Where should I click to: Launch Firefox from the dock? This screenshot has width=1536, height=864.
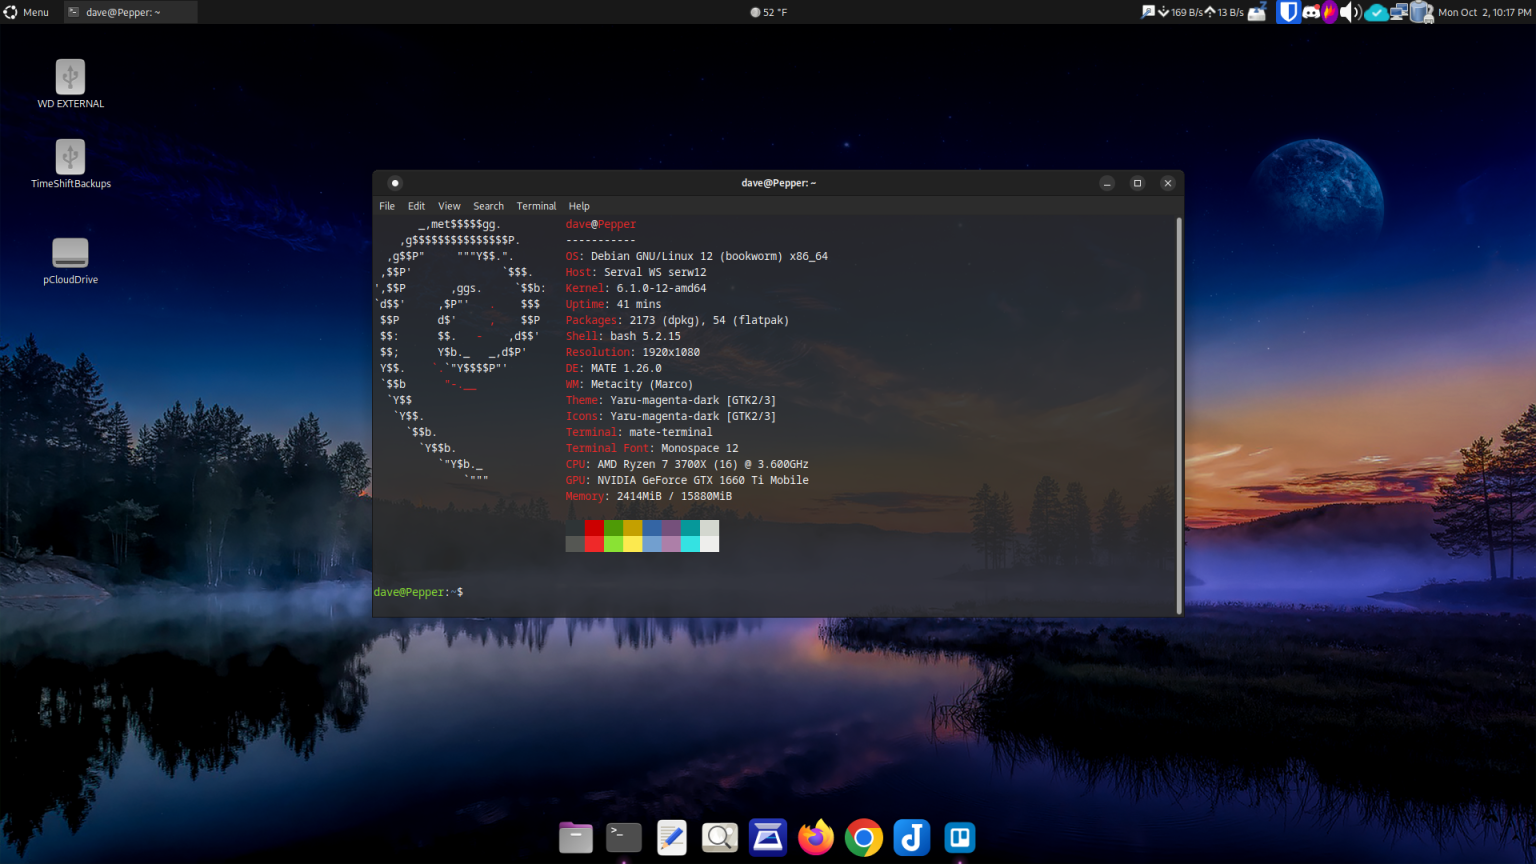pos(815,838)
